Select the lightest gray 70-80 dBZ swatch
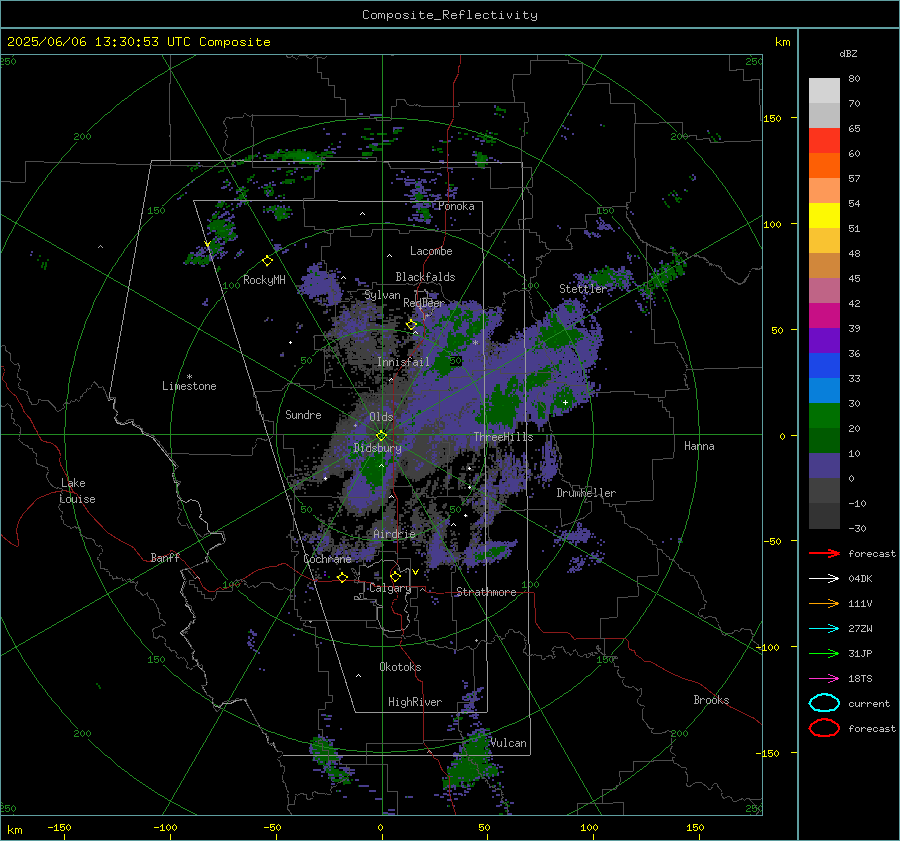Viewport: 900px width, 841px height. [x=824, y=91]
